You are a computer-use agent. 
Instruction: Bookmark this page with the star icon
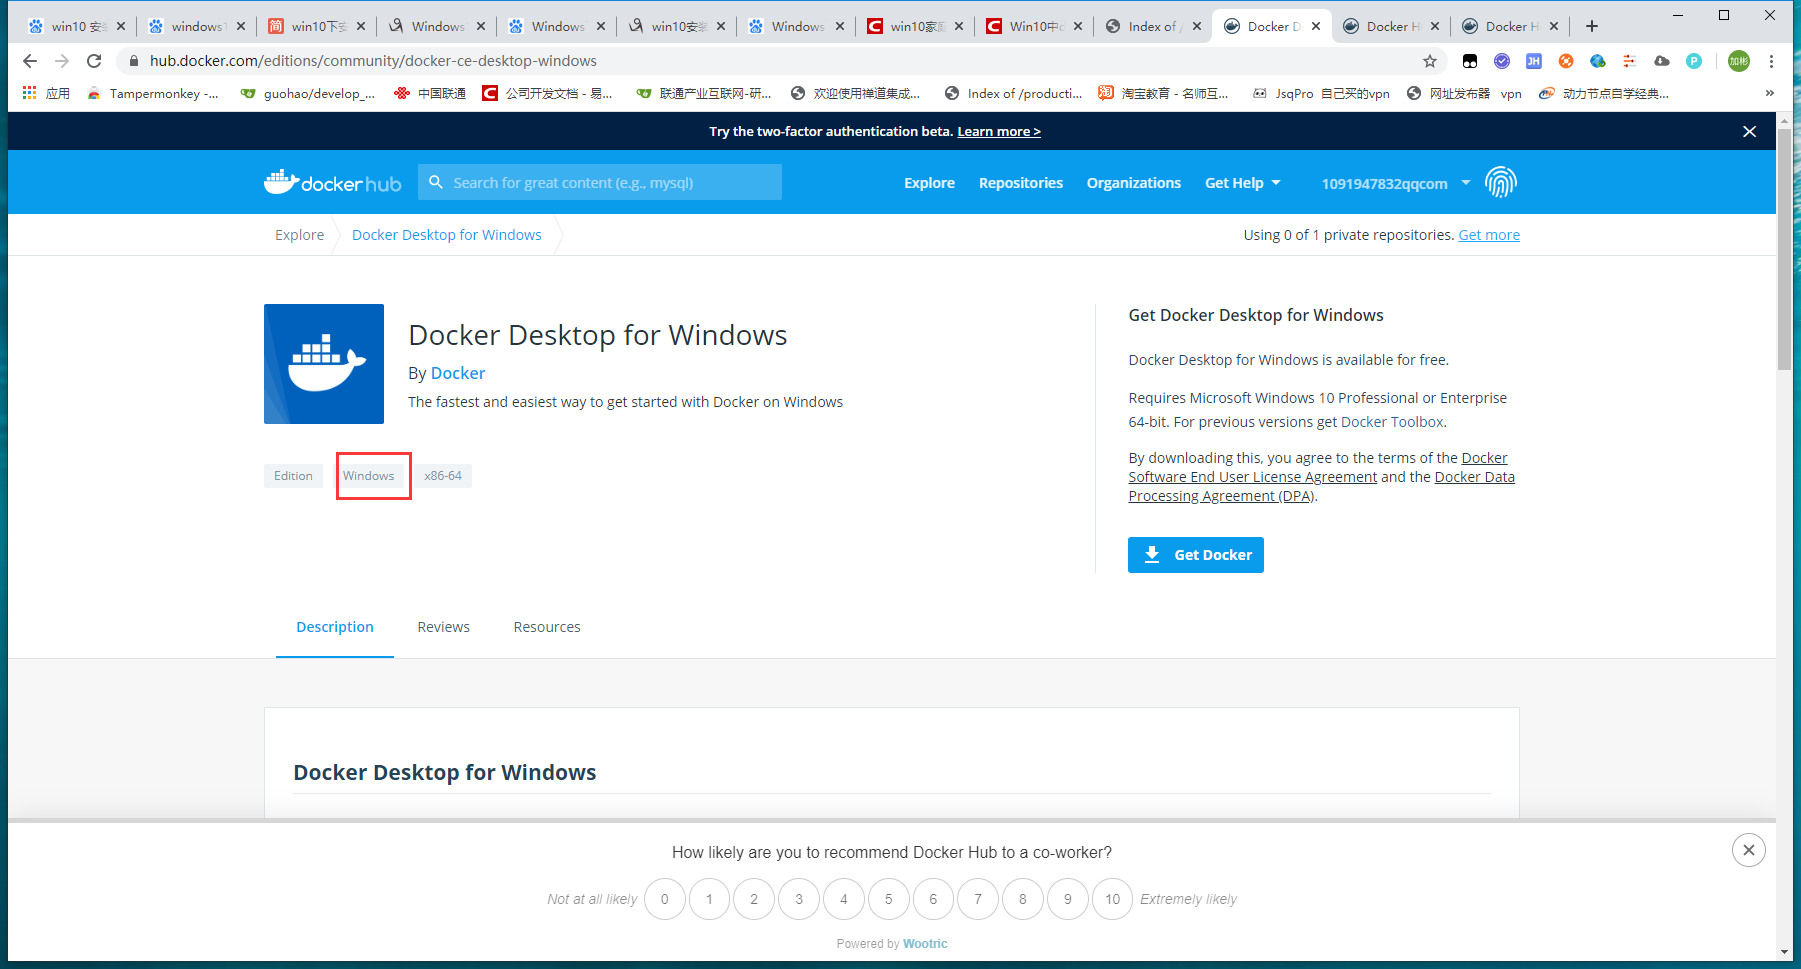point(1430,61)
